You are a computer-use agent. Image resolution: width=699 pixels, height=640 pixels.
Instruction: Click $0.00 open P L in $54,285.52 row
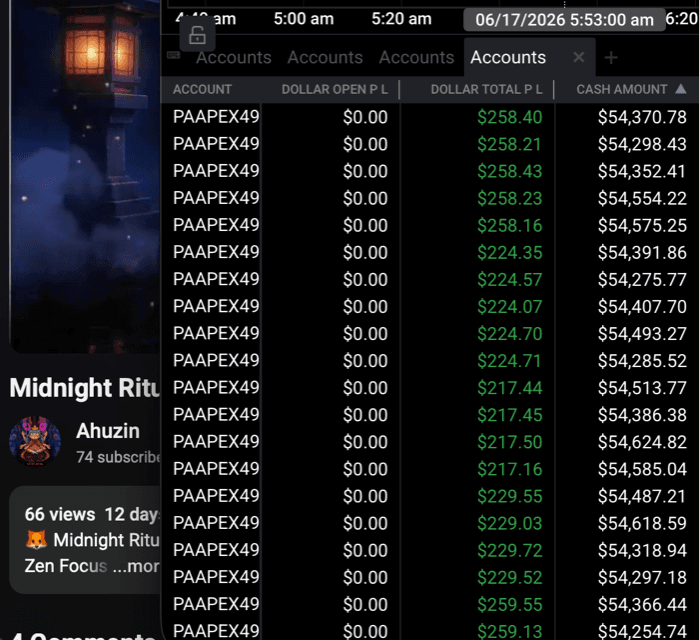click(x=365, y=361)
